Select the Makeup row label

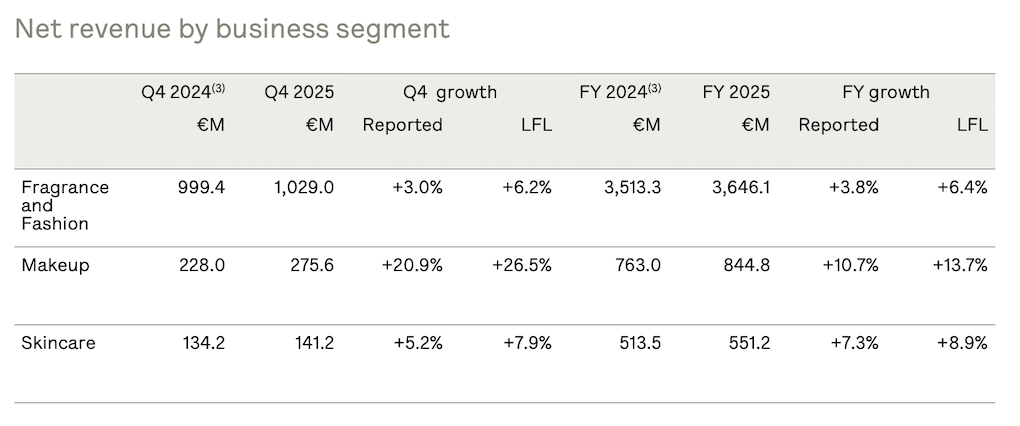coord(55,265)
